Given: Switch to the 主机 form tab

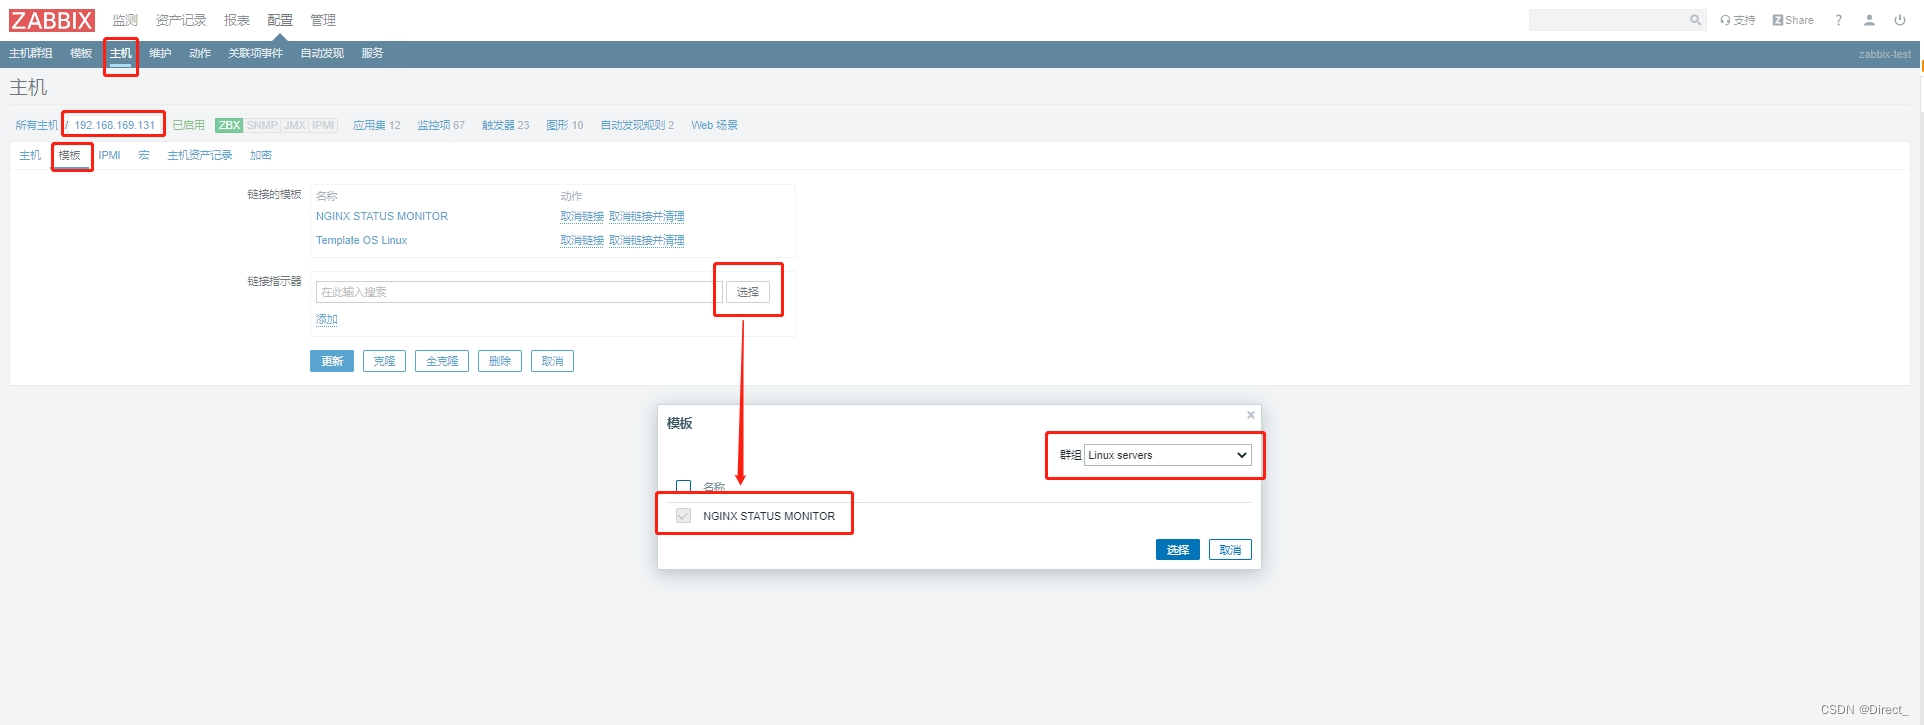Looking at the screenshot, I should point(30,155).
